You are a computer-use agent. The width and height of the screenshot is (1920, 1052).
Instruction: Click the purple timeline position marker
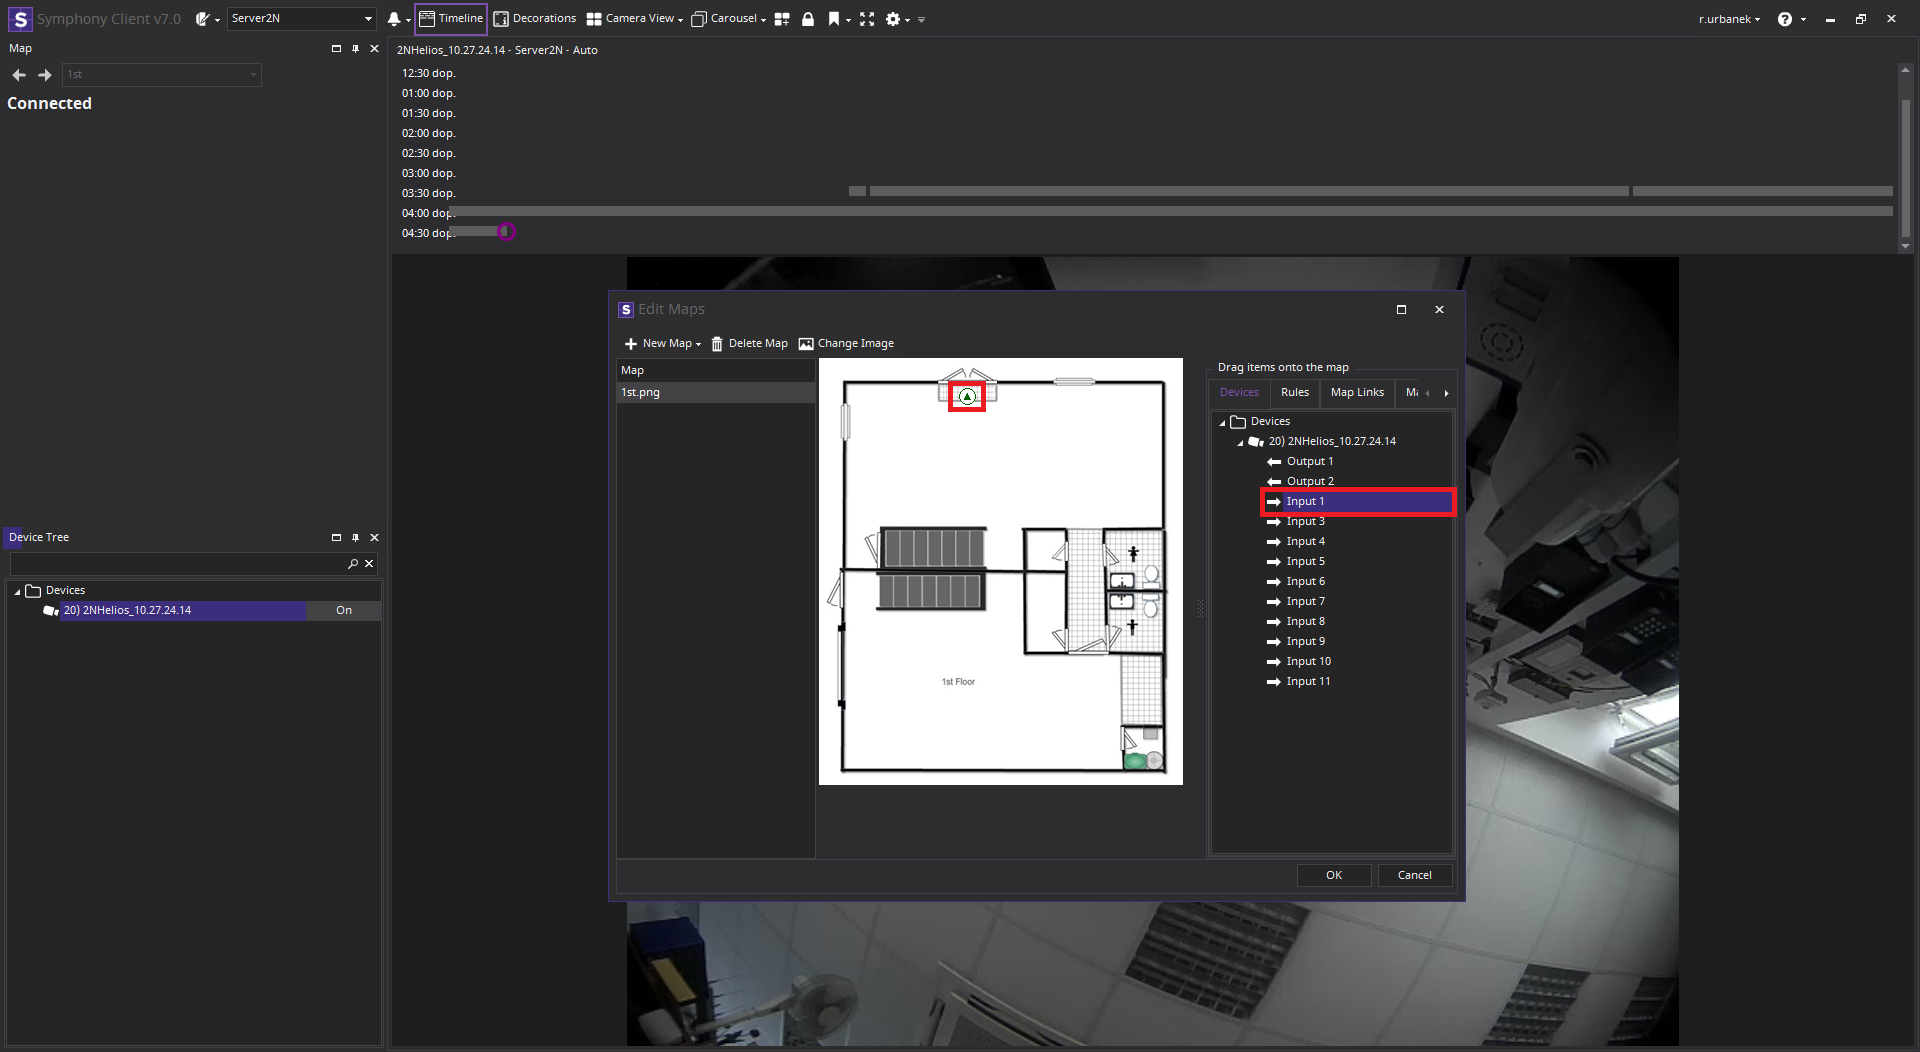click(507, 232)
